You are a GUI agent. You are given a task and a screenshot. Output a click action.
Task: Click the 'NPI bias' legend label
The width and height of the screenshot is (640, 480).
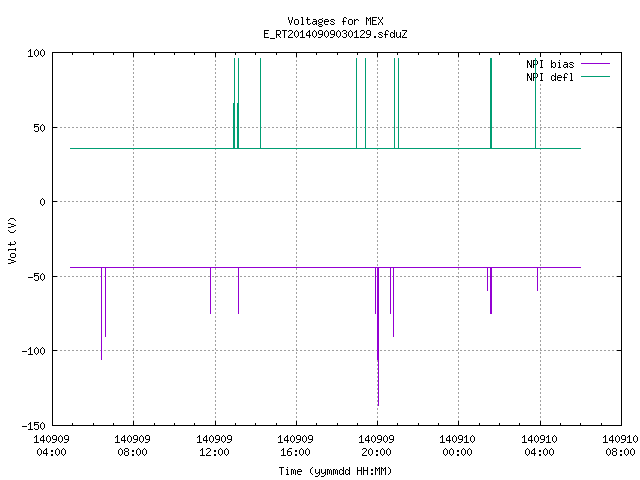(550, 64)
